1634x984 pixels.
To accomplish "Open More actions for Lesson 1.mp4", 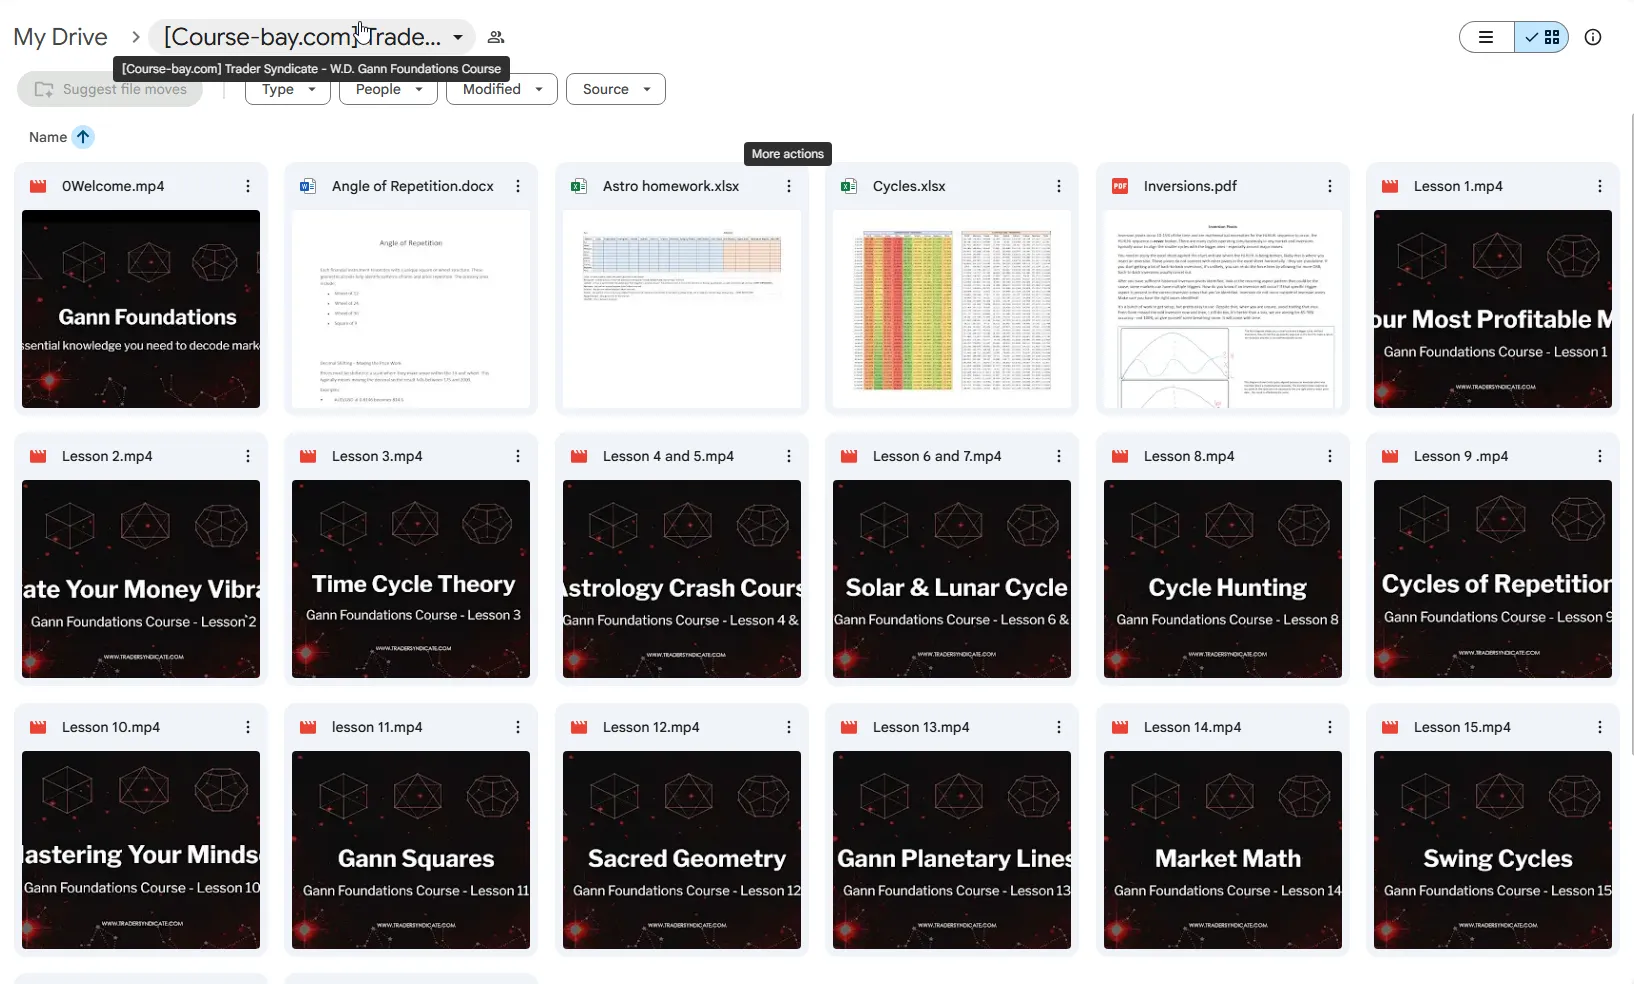I will (x=1600, y=186).
